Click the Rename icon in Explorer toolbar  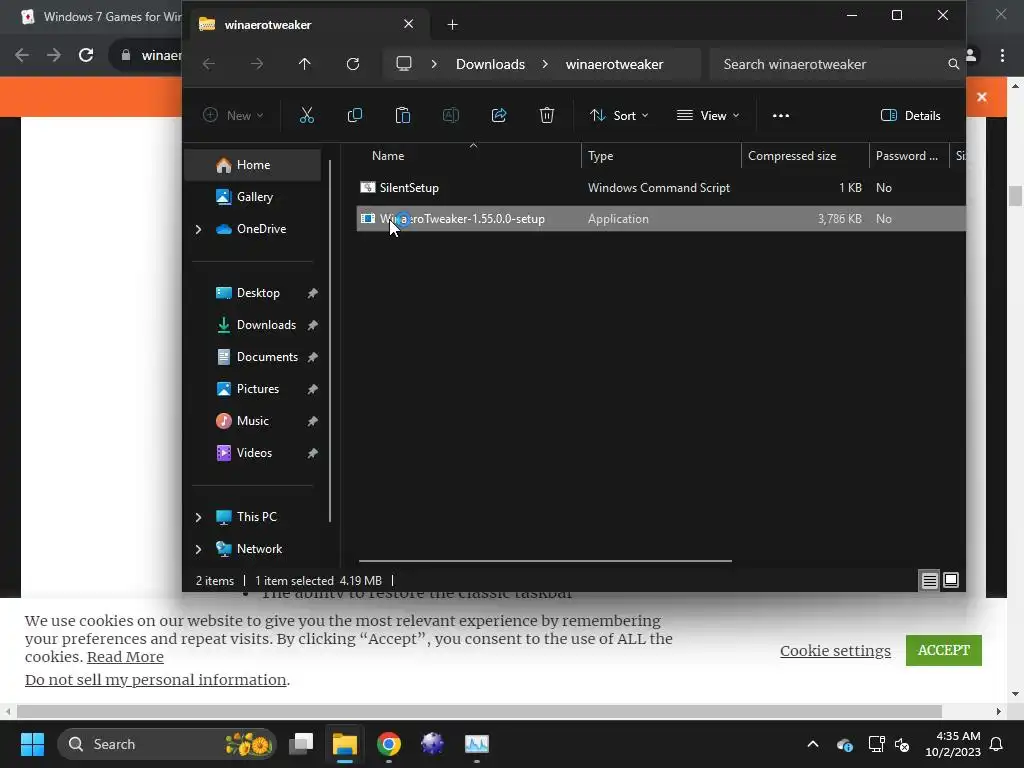[451, 116]
